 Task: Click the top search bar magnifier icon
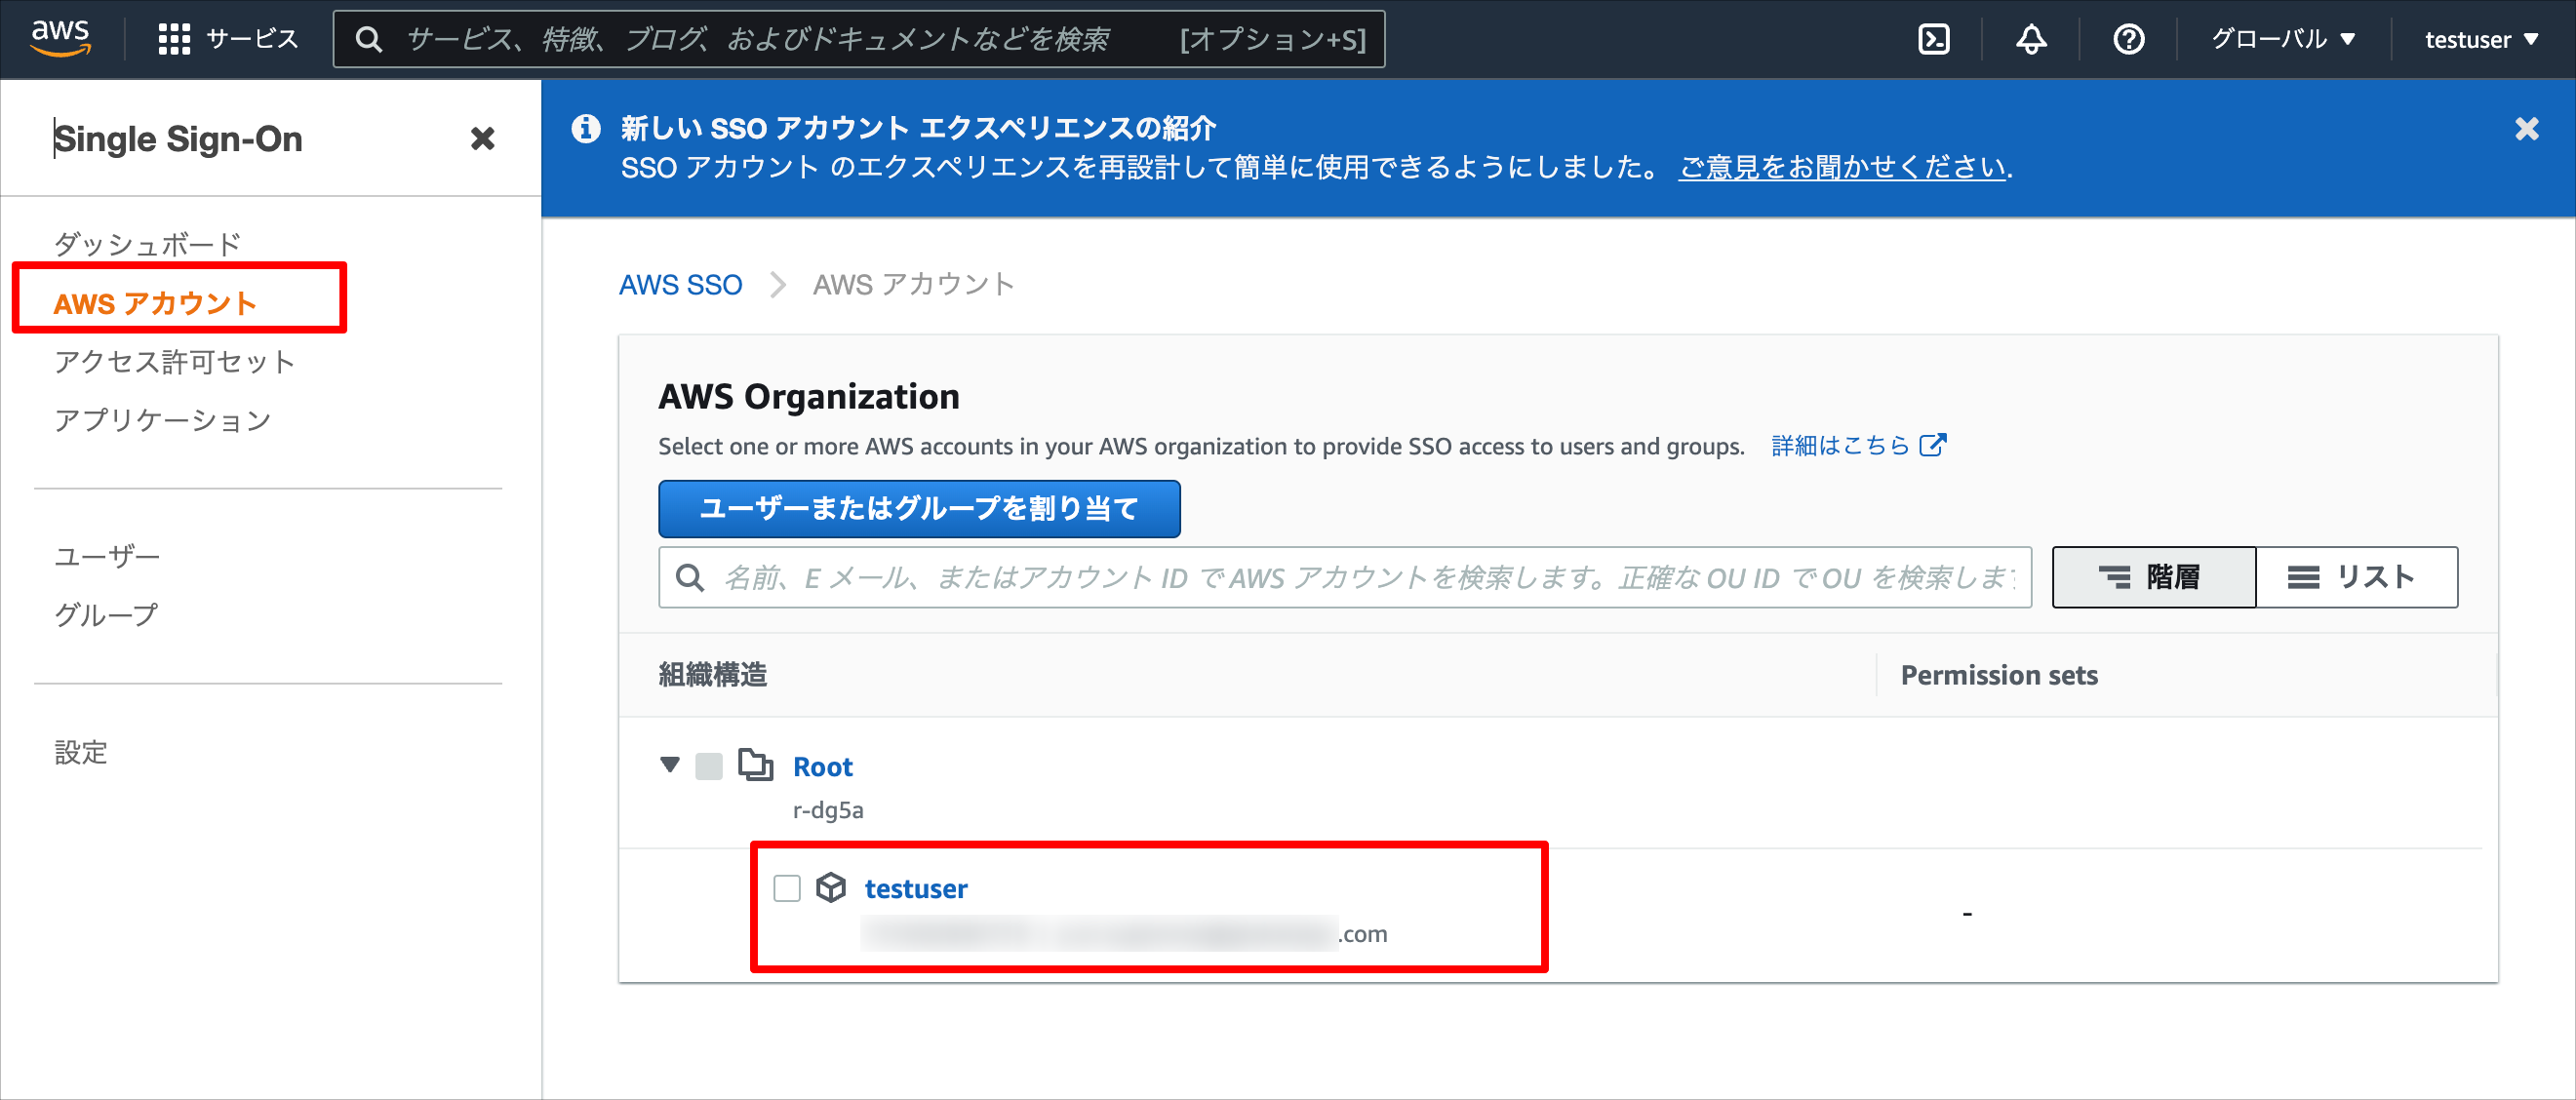[x=369, y=39]
